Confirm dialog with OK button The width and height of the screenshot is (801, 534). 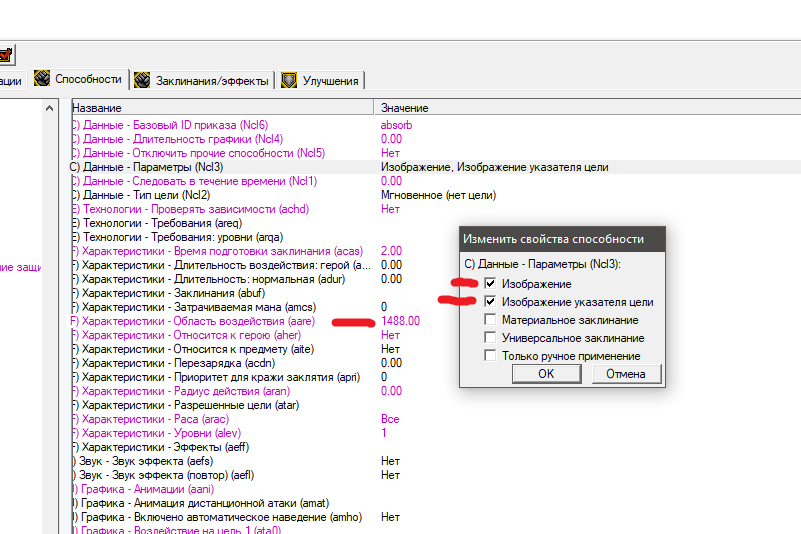click(x=547, y=374)
